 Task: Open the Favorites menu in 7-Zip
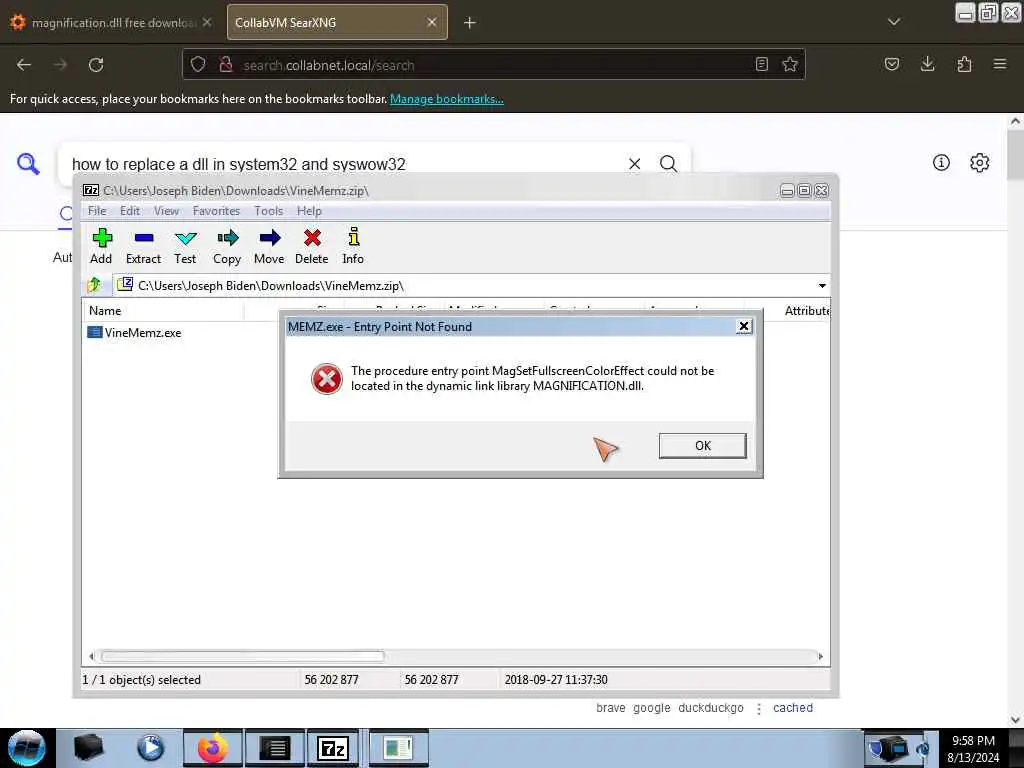216,211
